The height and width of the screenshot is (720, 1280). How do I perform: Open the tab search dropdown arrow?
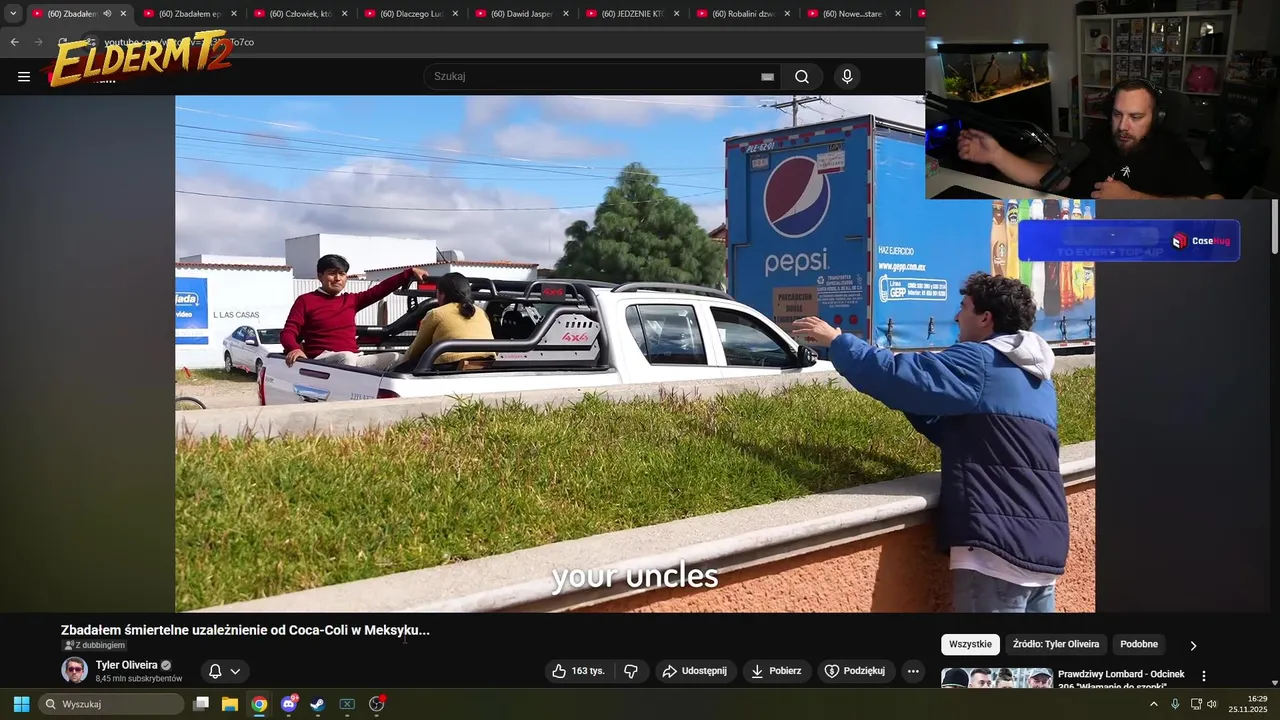coord(13,13)
